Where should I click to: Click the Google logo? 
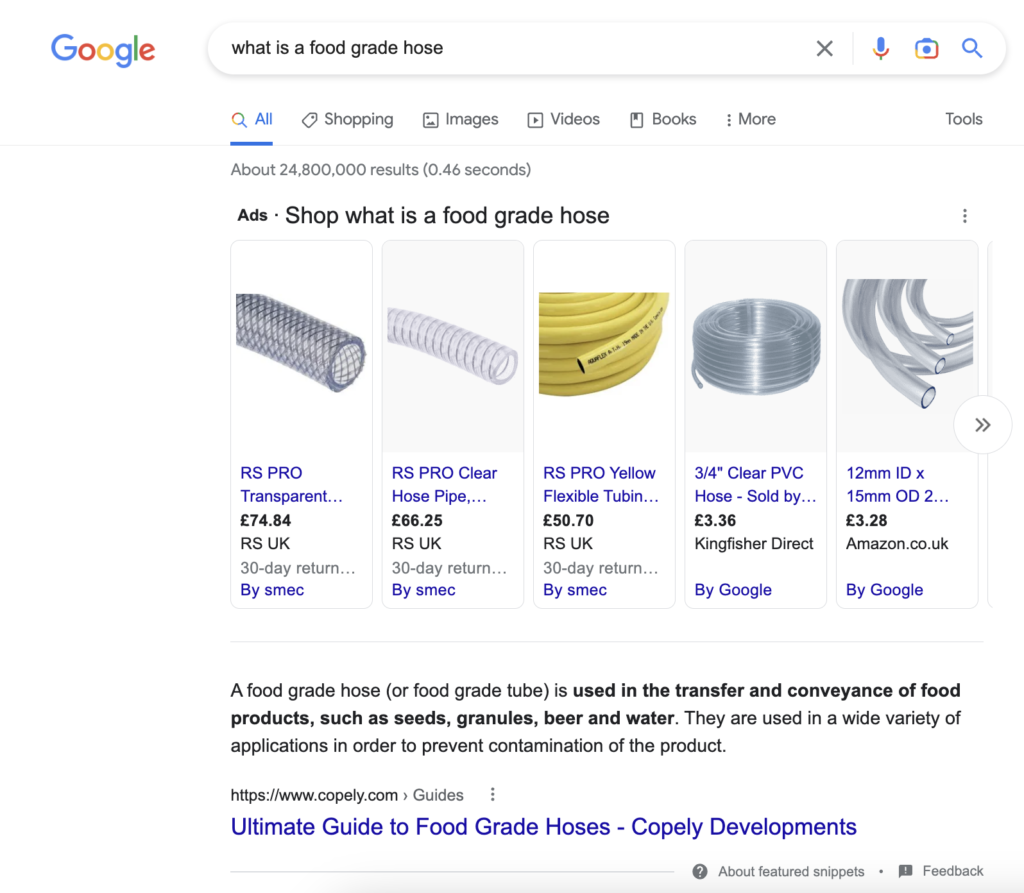[x=103, y=49]
